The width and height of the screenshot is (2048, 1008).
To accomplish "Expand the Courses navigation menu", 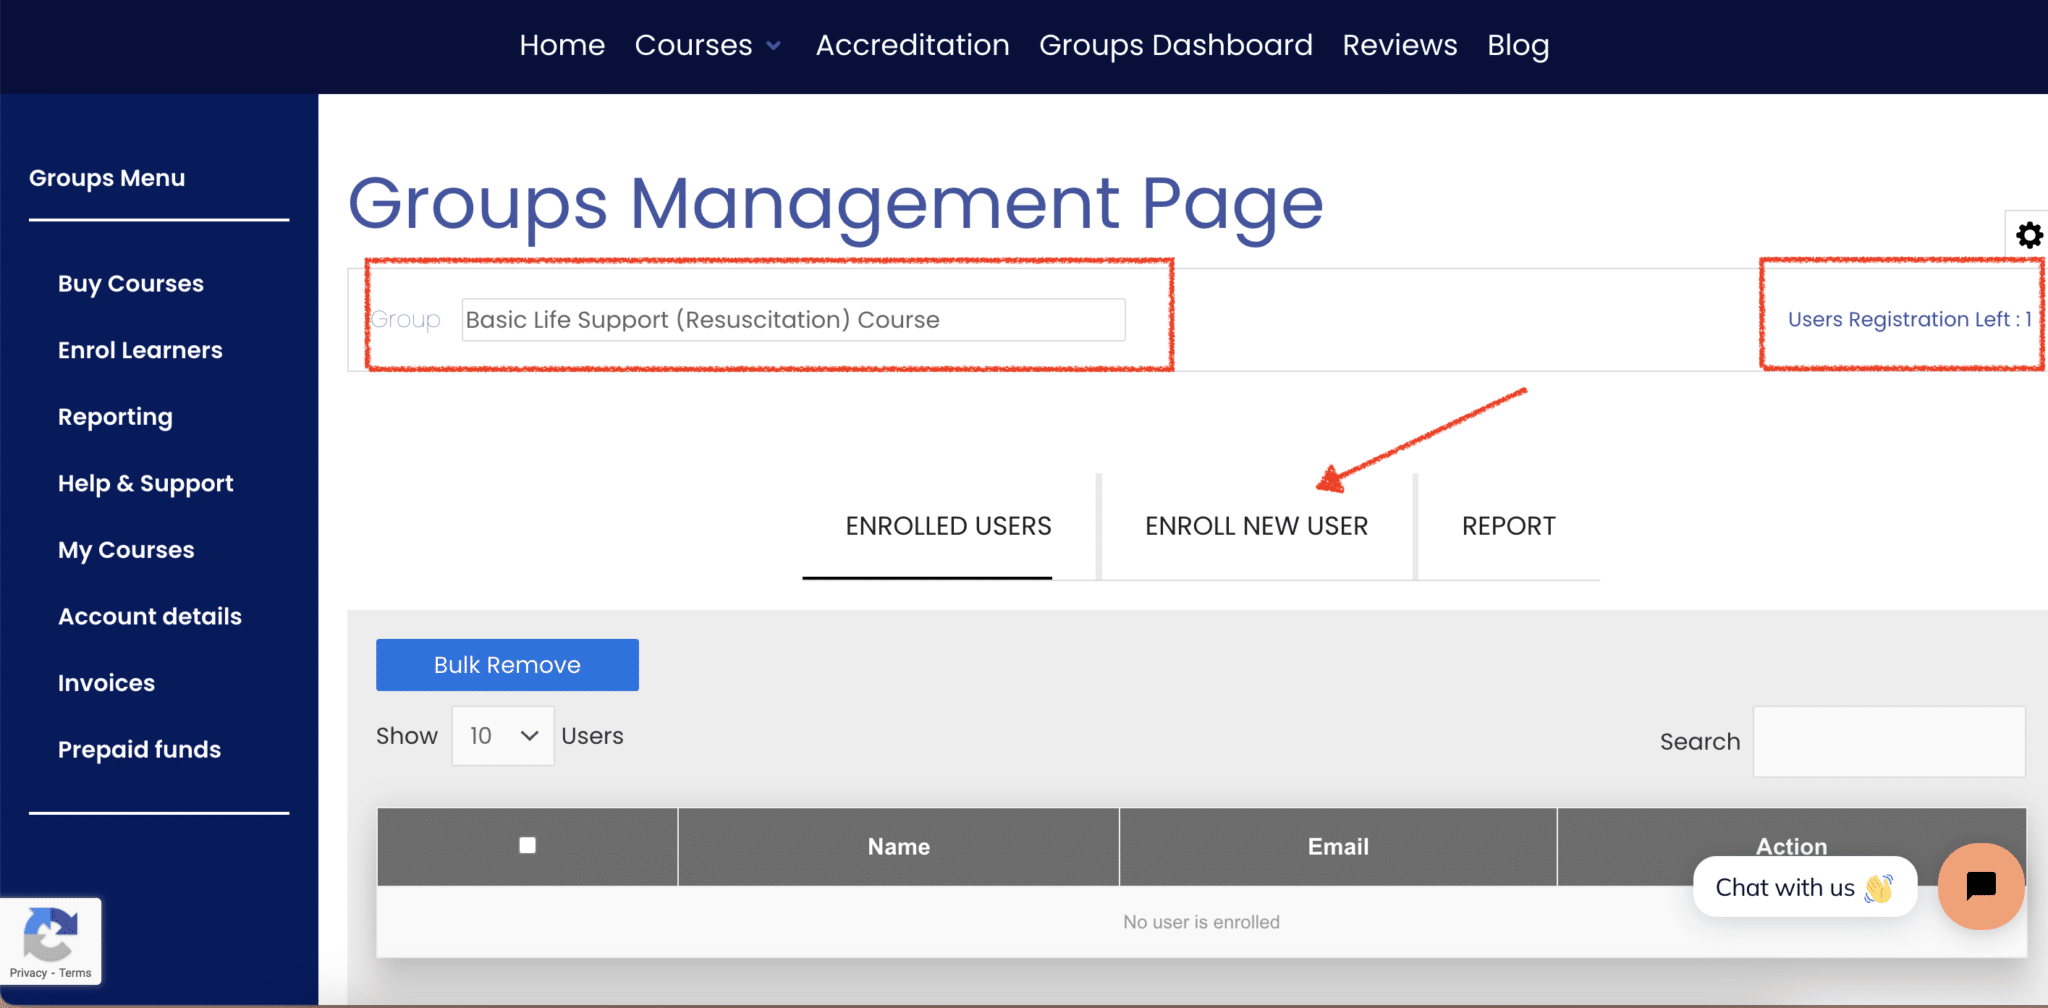I will (x=707, y=45).
